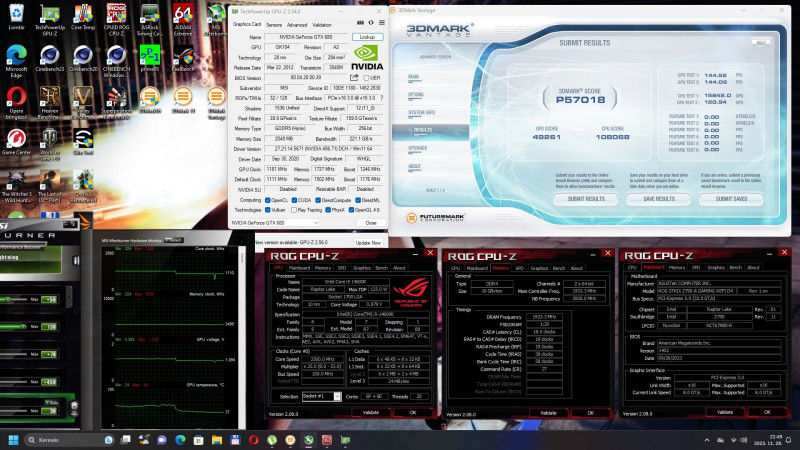Image resolution: width=800 pixels, height=450 pixels.
Task: Select Bench tab in Mainboard CPU-Z window
Action: (736, 267)
